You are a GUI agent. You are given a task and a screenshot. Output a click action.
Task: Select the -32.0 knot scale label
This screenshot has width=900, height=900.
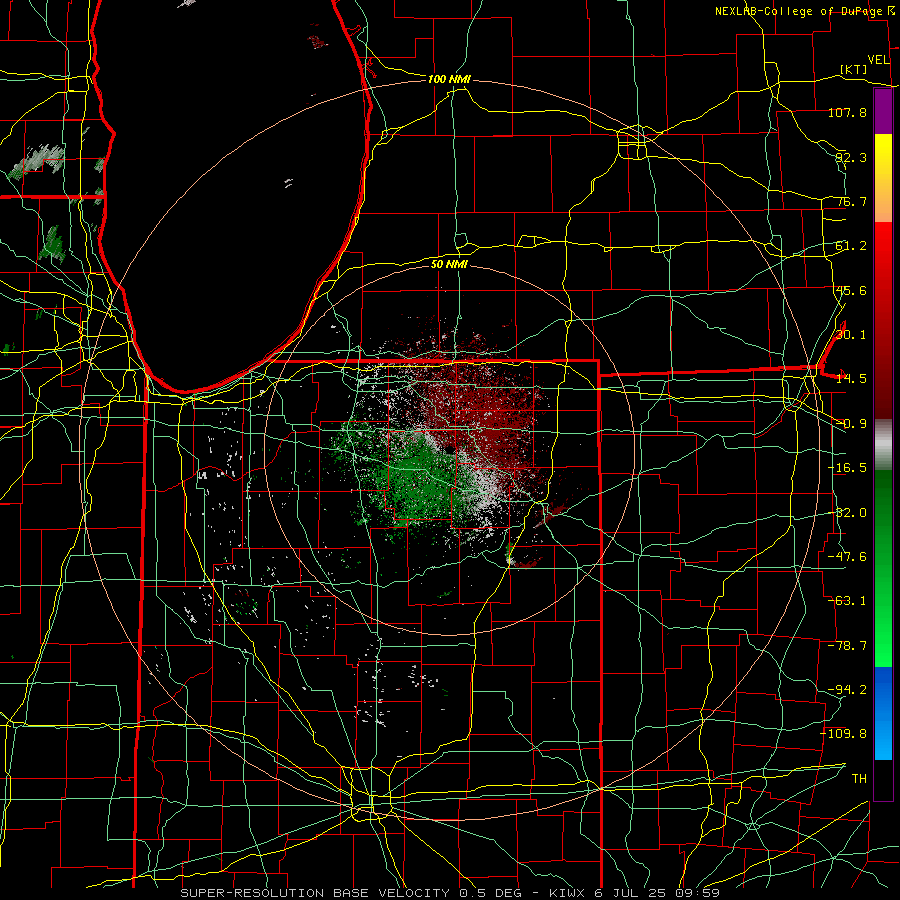pyautogui.click(x=847, y=513)
